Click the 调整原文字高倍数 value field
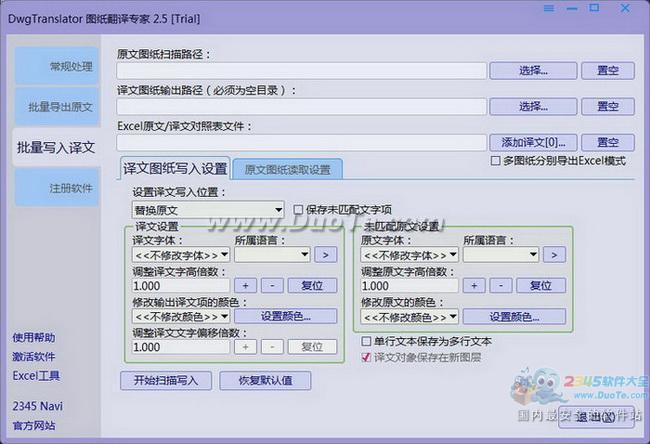This screenshot has height=444, width=650. 410,286
